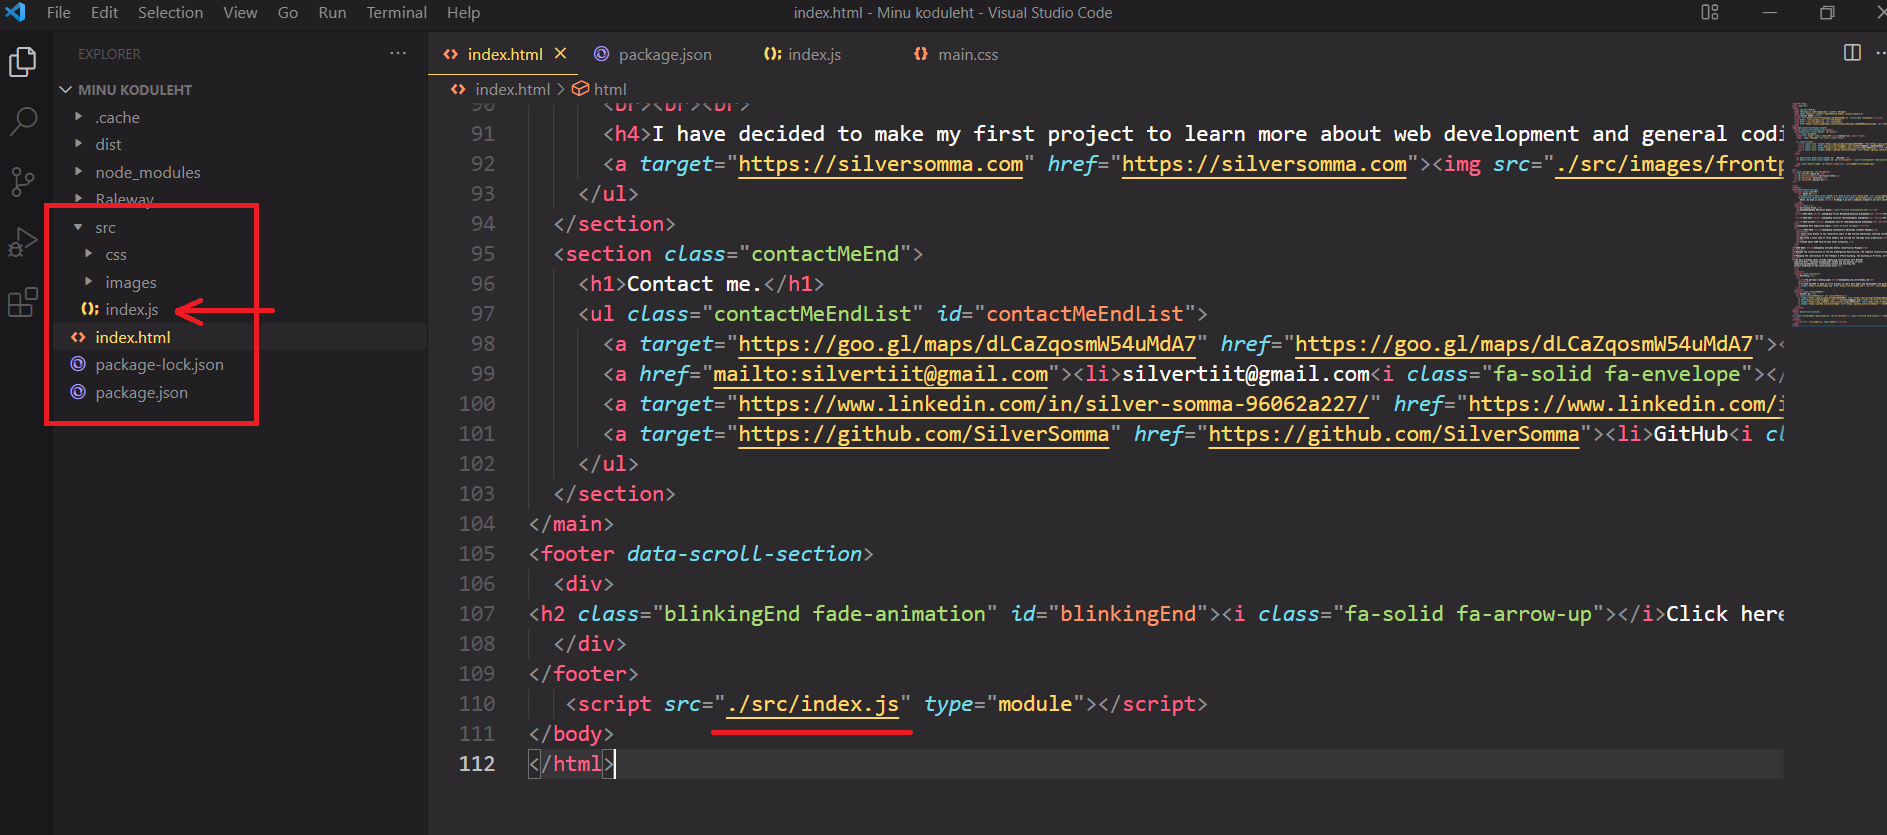
Task: Open the Selection menu
Action: (170, 12)
